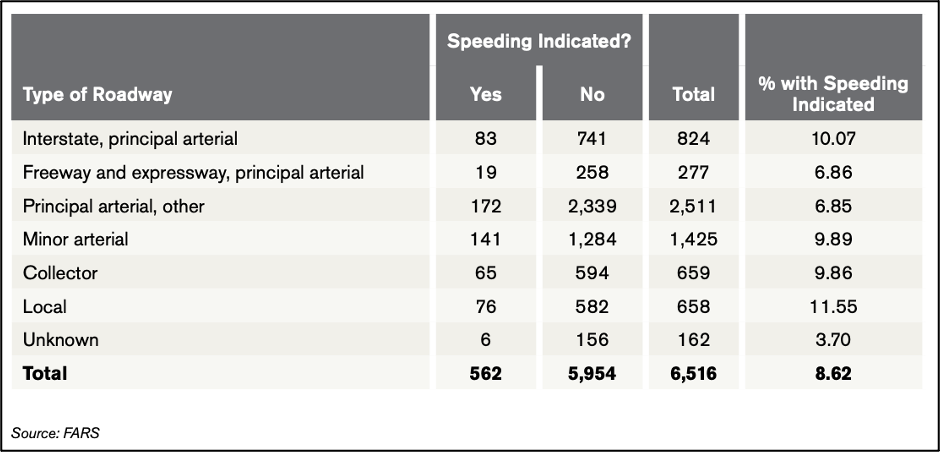Click the "Interstate, principal arterial" row label
Screen dimensions: 940x452
pos(130,138)
